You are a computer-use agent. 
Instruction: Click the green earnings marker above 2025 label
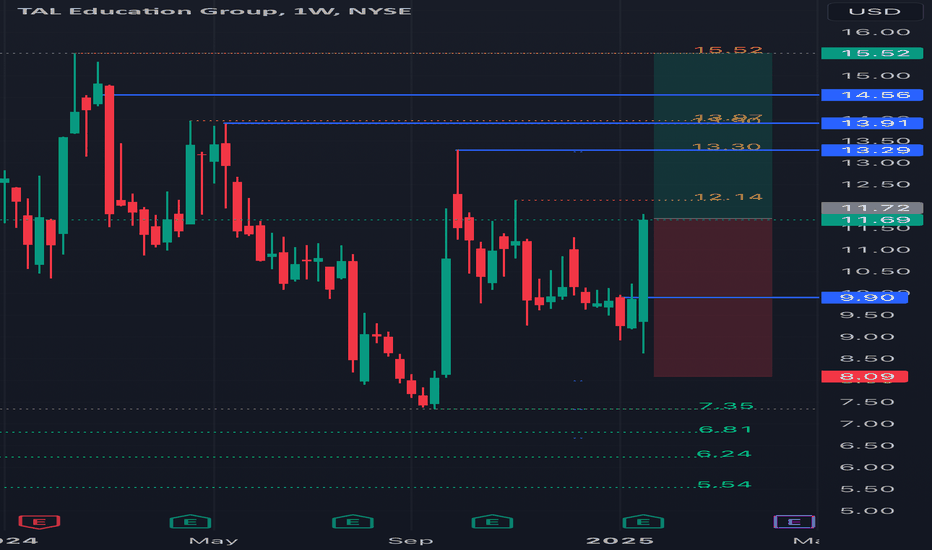coord(643,522)
